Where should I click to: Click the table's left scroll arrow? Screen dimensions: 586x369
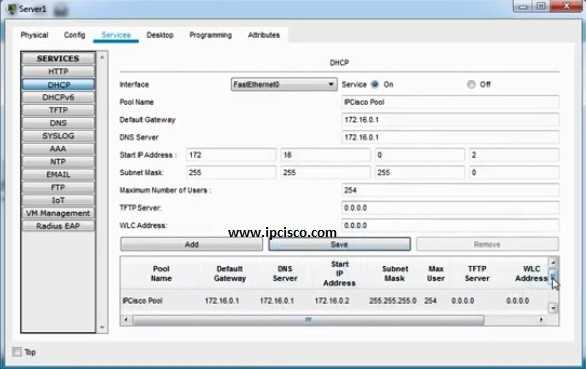(126, 320)
